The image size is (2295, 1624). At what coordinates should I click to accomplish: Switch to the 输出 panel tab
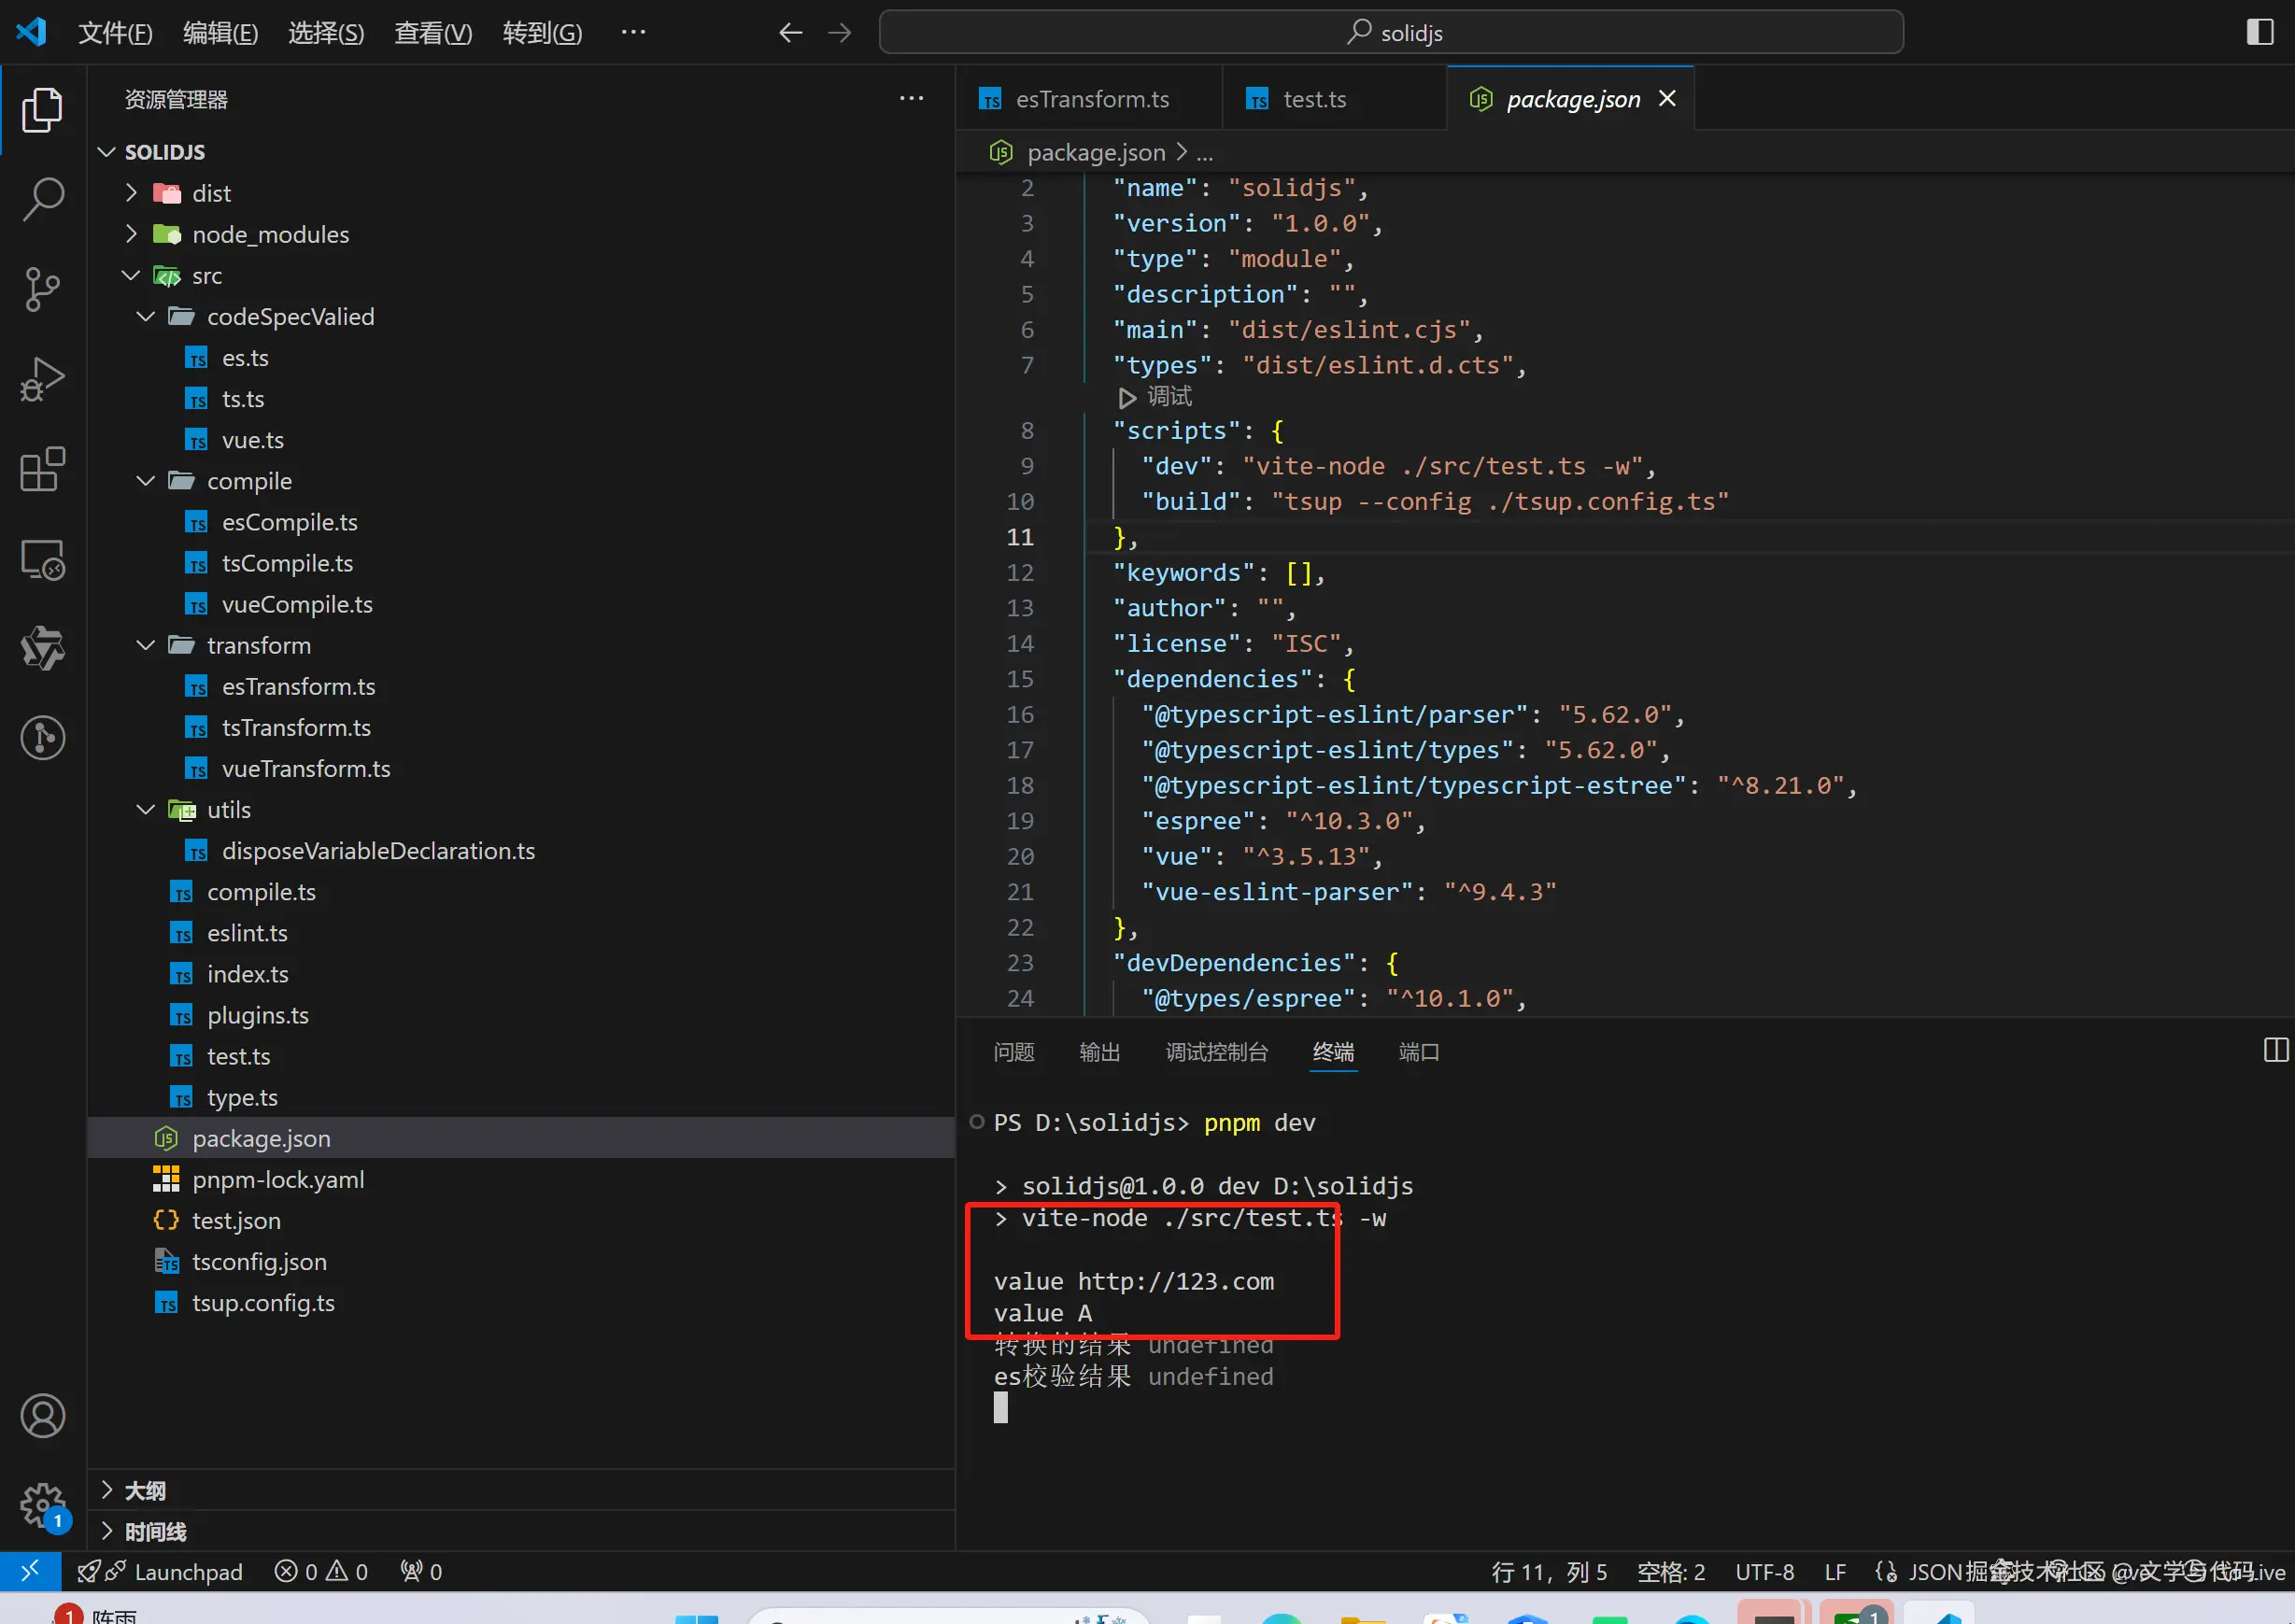[x=1099, y=1052]
